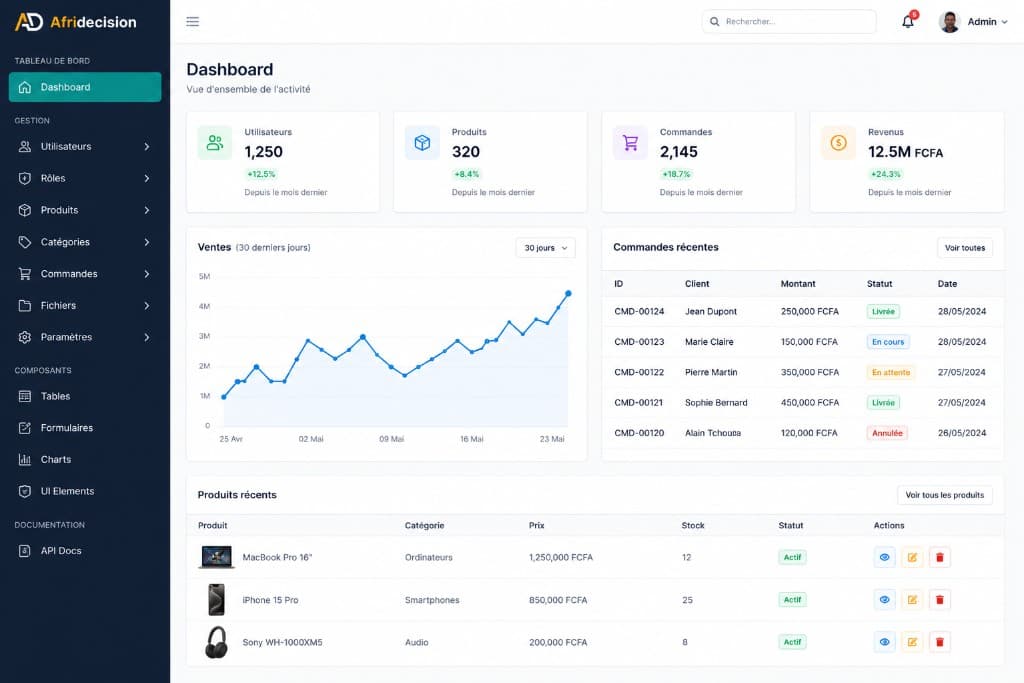Click the UI Elements shield icon
The width and height of the screenshot is (1024, 683).
[25, 491]
